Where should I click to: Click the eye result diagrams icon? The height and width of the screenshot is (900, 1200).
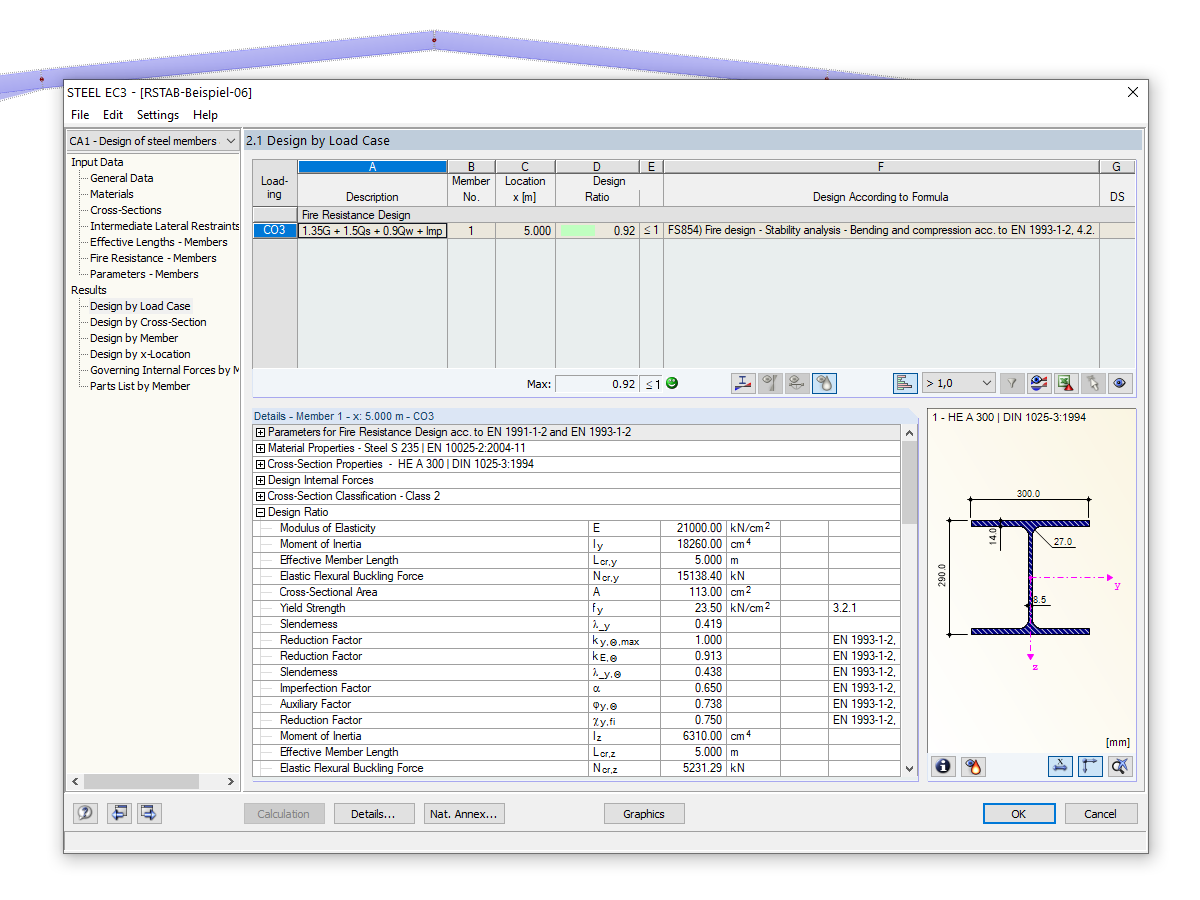point(1039,383)
